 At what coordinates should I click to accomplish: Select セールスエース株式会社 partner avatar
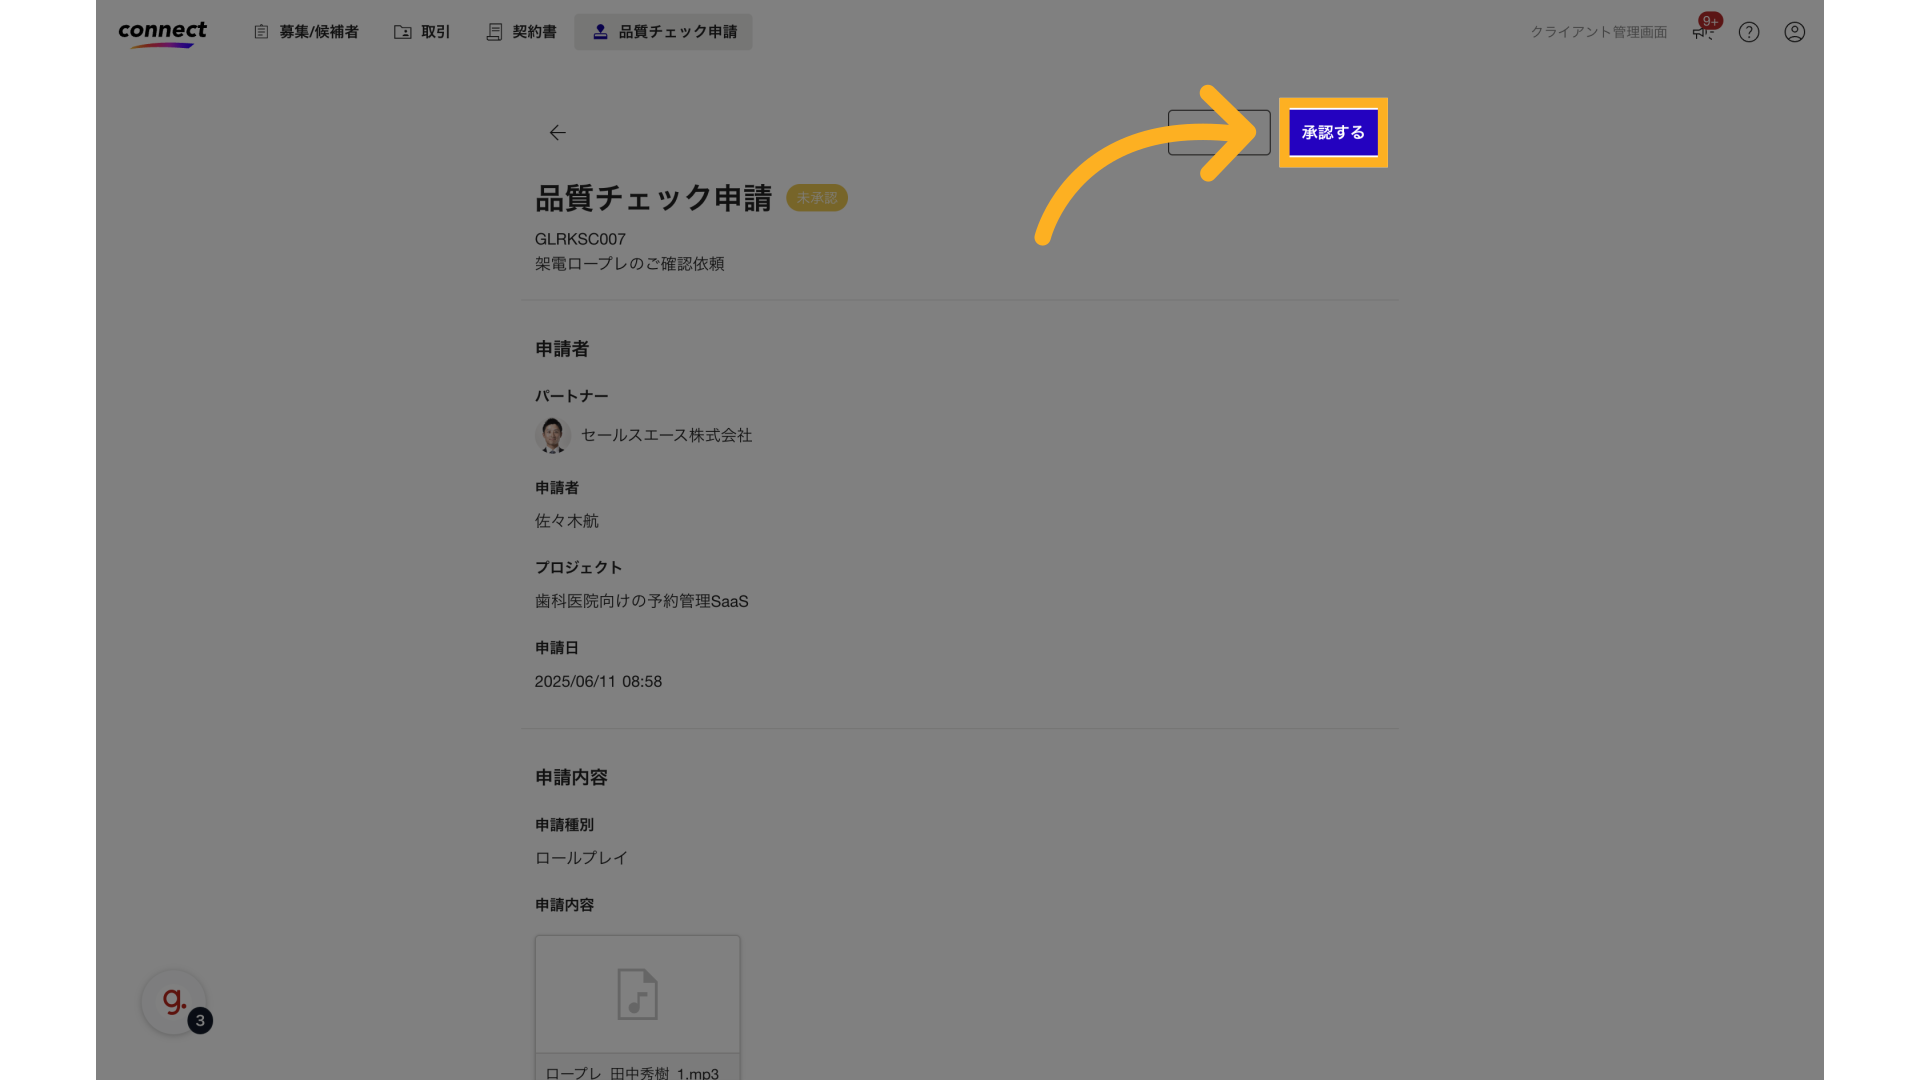[x=552, y=435]
